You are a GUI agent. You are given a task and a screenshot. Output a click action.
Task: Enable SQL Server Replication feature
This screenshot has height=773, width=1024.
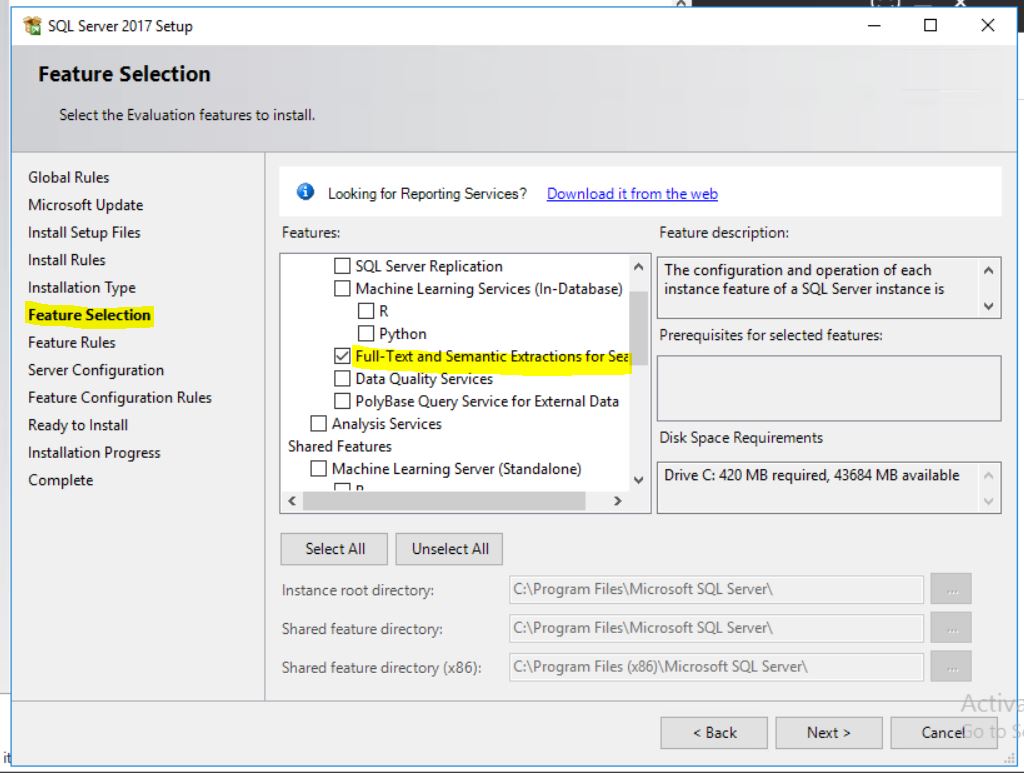(x=344, y=266)
